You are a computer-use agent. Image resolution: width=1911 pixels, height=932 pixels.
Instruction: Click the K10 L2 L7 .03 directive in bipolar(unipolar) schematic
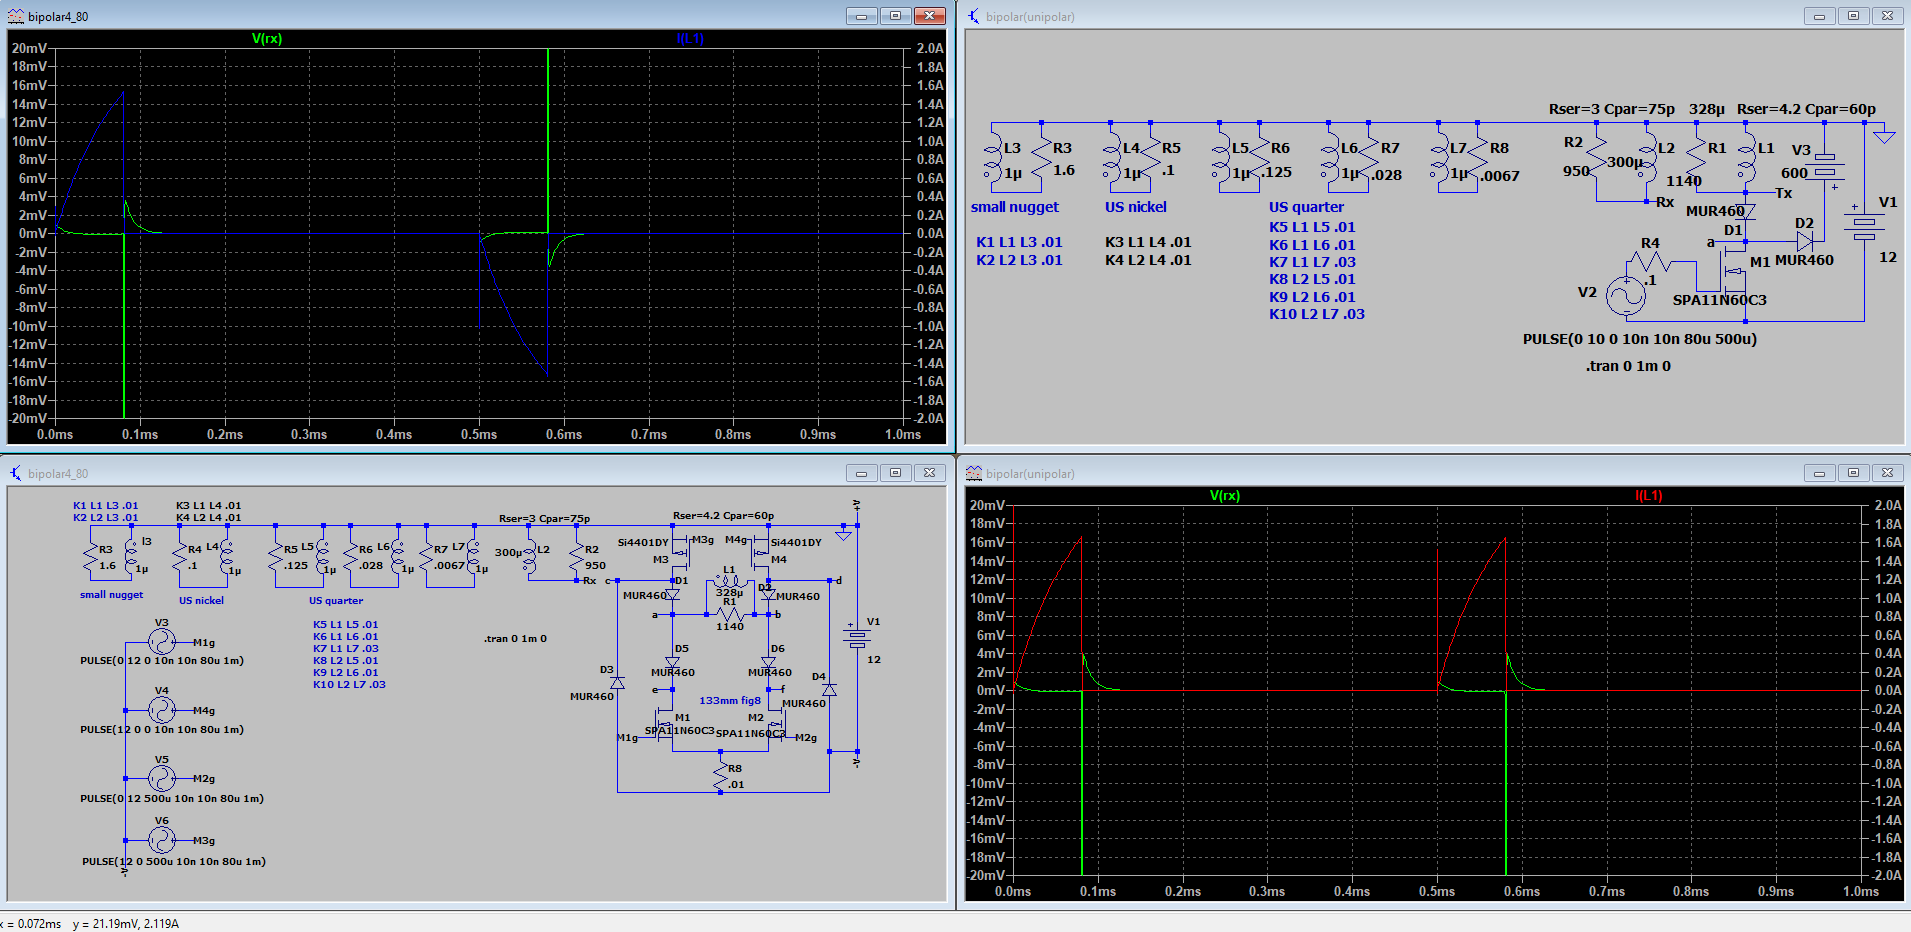[x=1316, y=314]
